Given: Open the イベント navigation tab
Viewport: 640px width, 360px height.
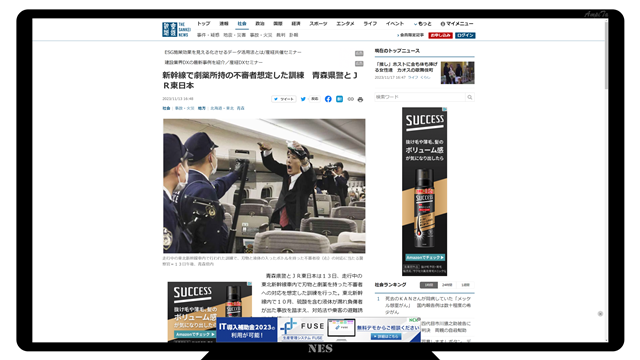Looking at the screenshot, I should pos(395,24).
